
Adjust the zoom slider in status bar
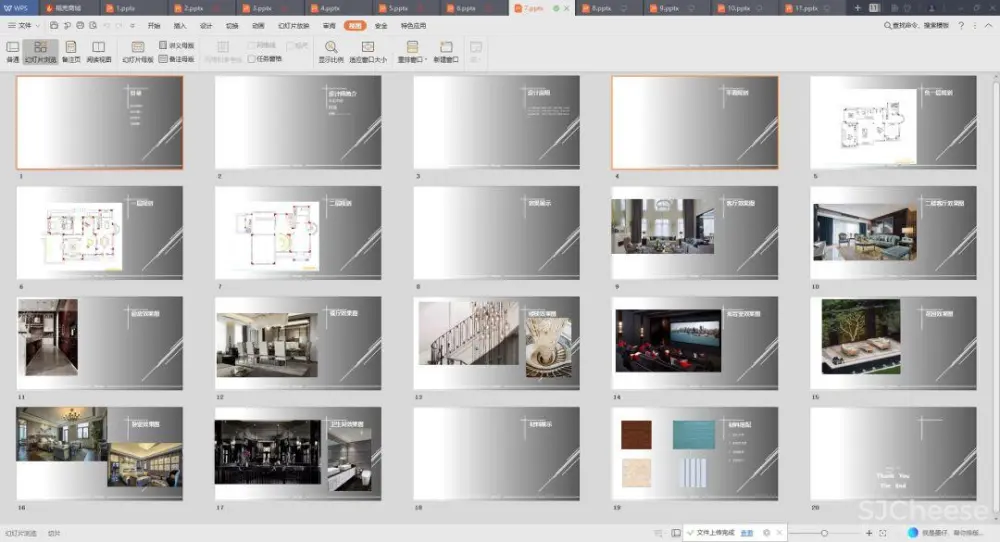pos(824,533)
